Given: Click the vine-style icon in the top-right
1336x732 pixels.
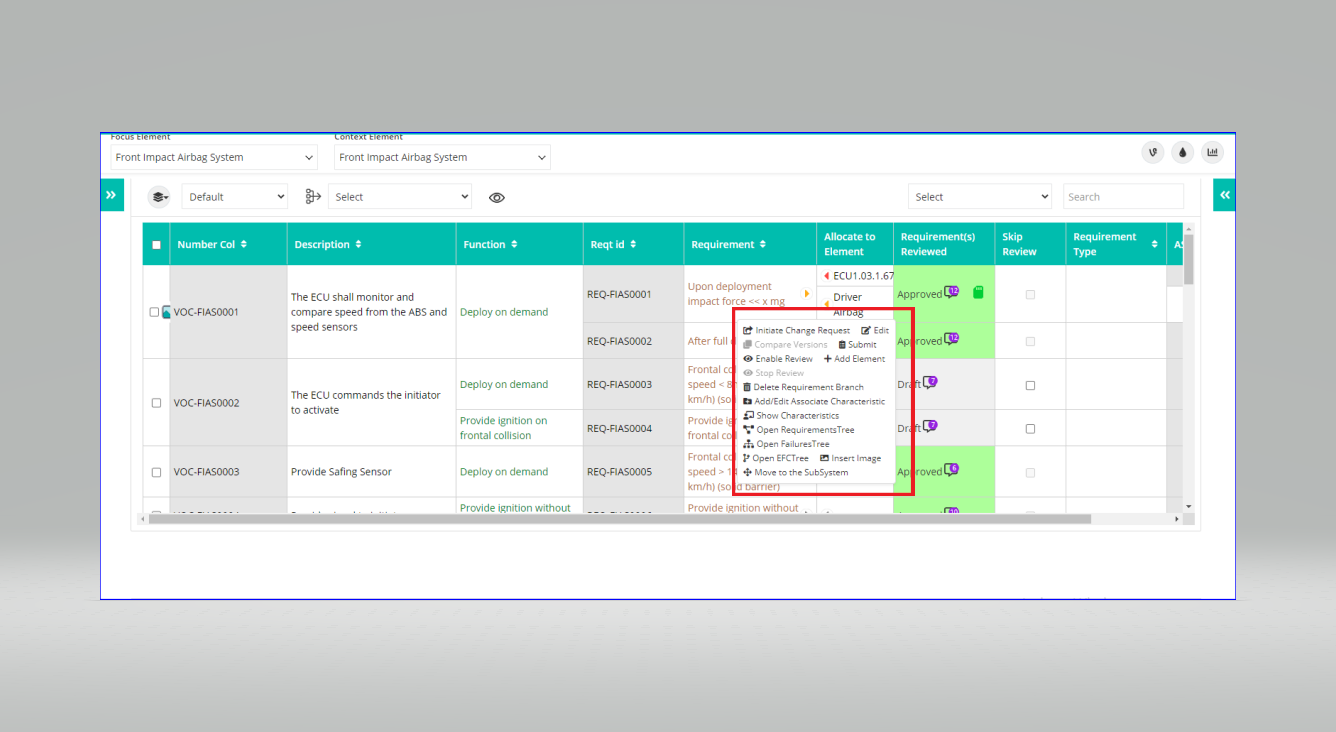Looking at the screenshot, I should [x=1153, y=153].
